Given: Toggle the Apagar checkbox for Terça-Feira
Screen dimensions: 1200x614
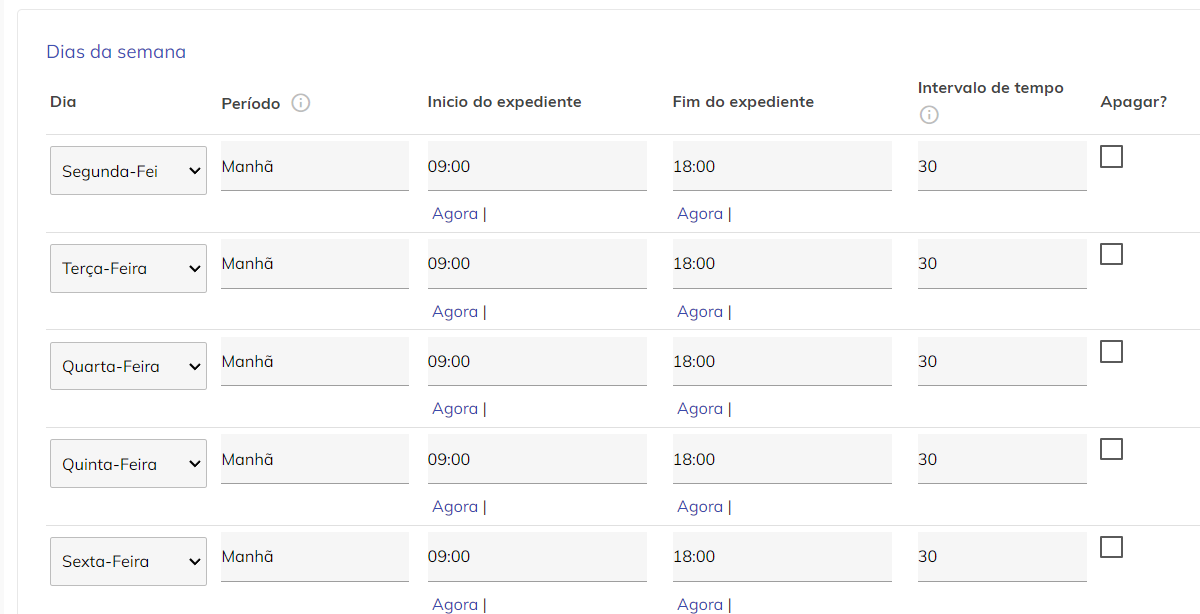Looking at the screenshot, I should point(1111,254).
